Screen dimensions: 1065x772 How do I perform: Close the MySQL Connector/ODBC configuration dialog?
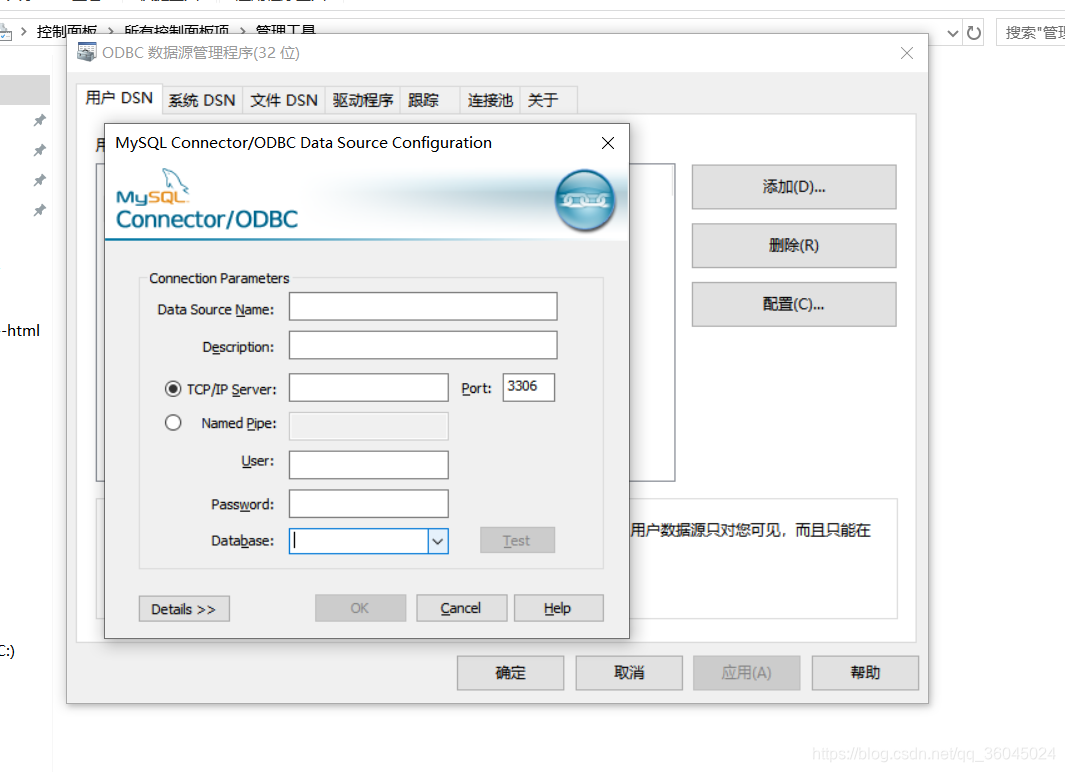click(608, 143)
